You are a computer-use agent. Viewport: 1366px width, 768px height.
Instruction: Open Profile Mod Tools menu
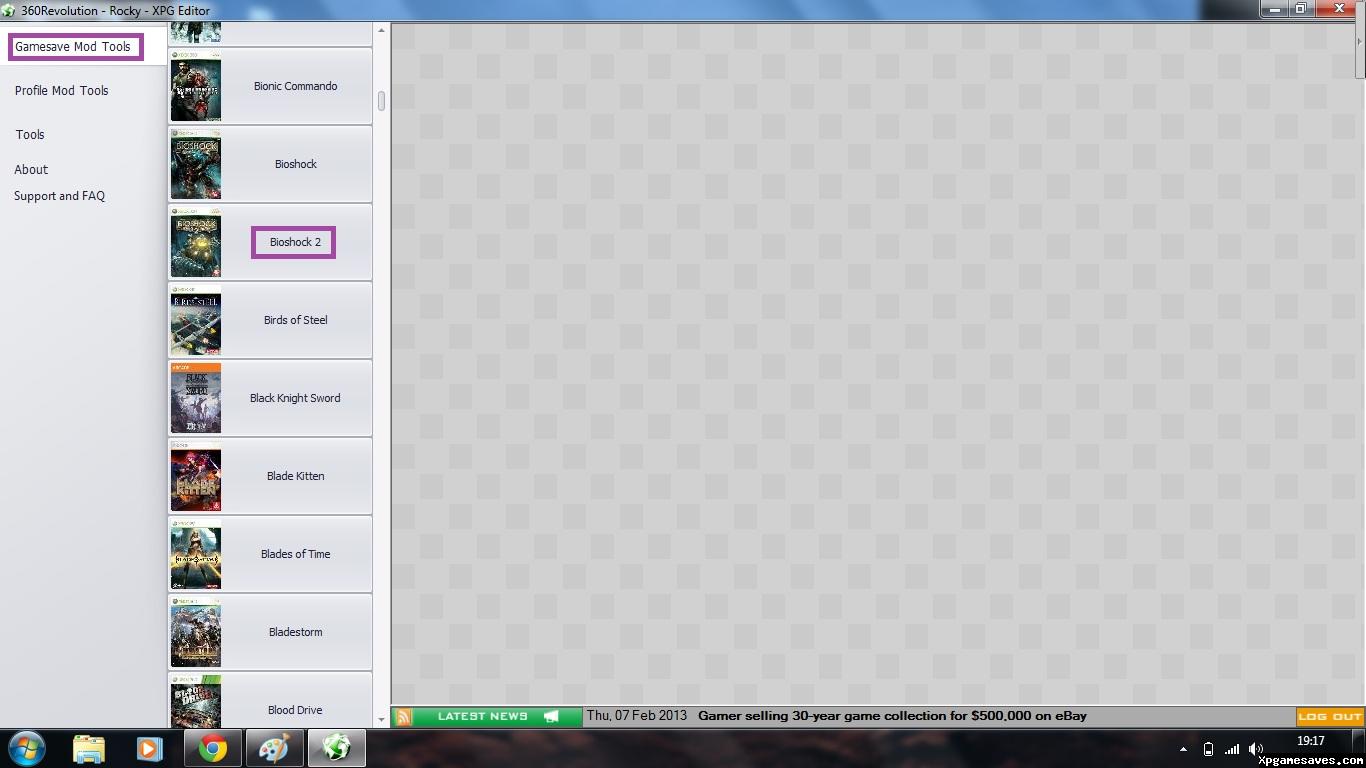click(61, 91)
